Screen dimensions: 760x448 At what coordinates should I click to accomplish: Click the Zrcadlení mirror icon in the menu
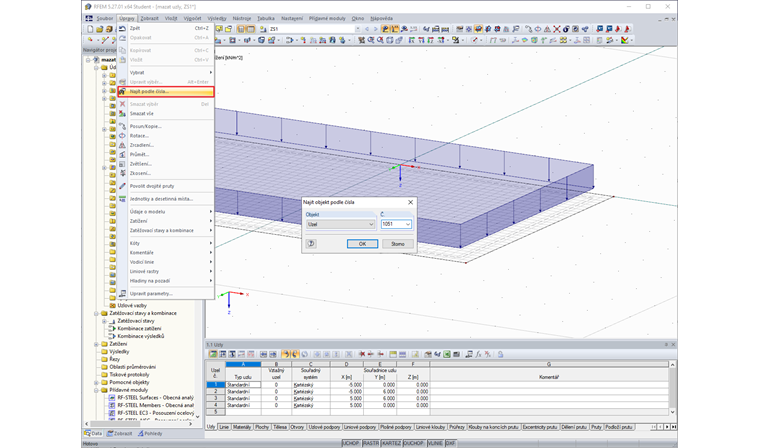[122, 145]
